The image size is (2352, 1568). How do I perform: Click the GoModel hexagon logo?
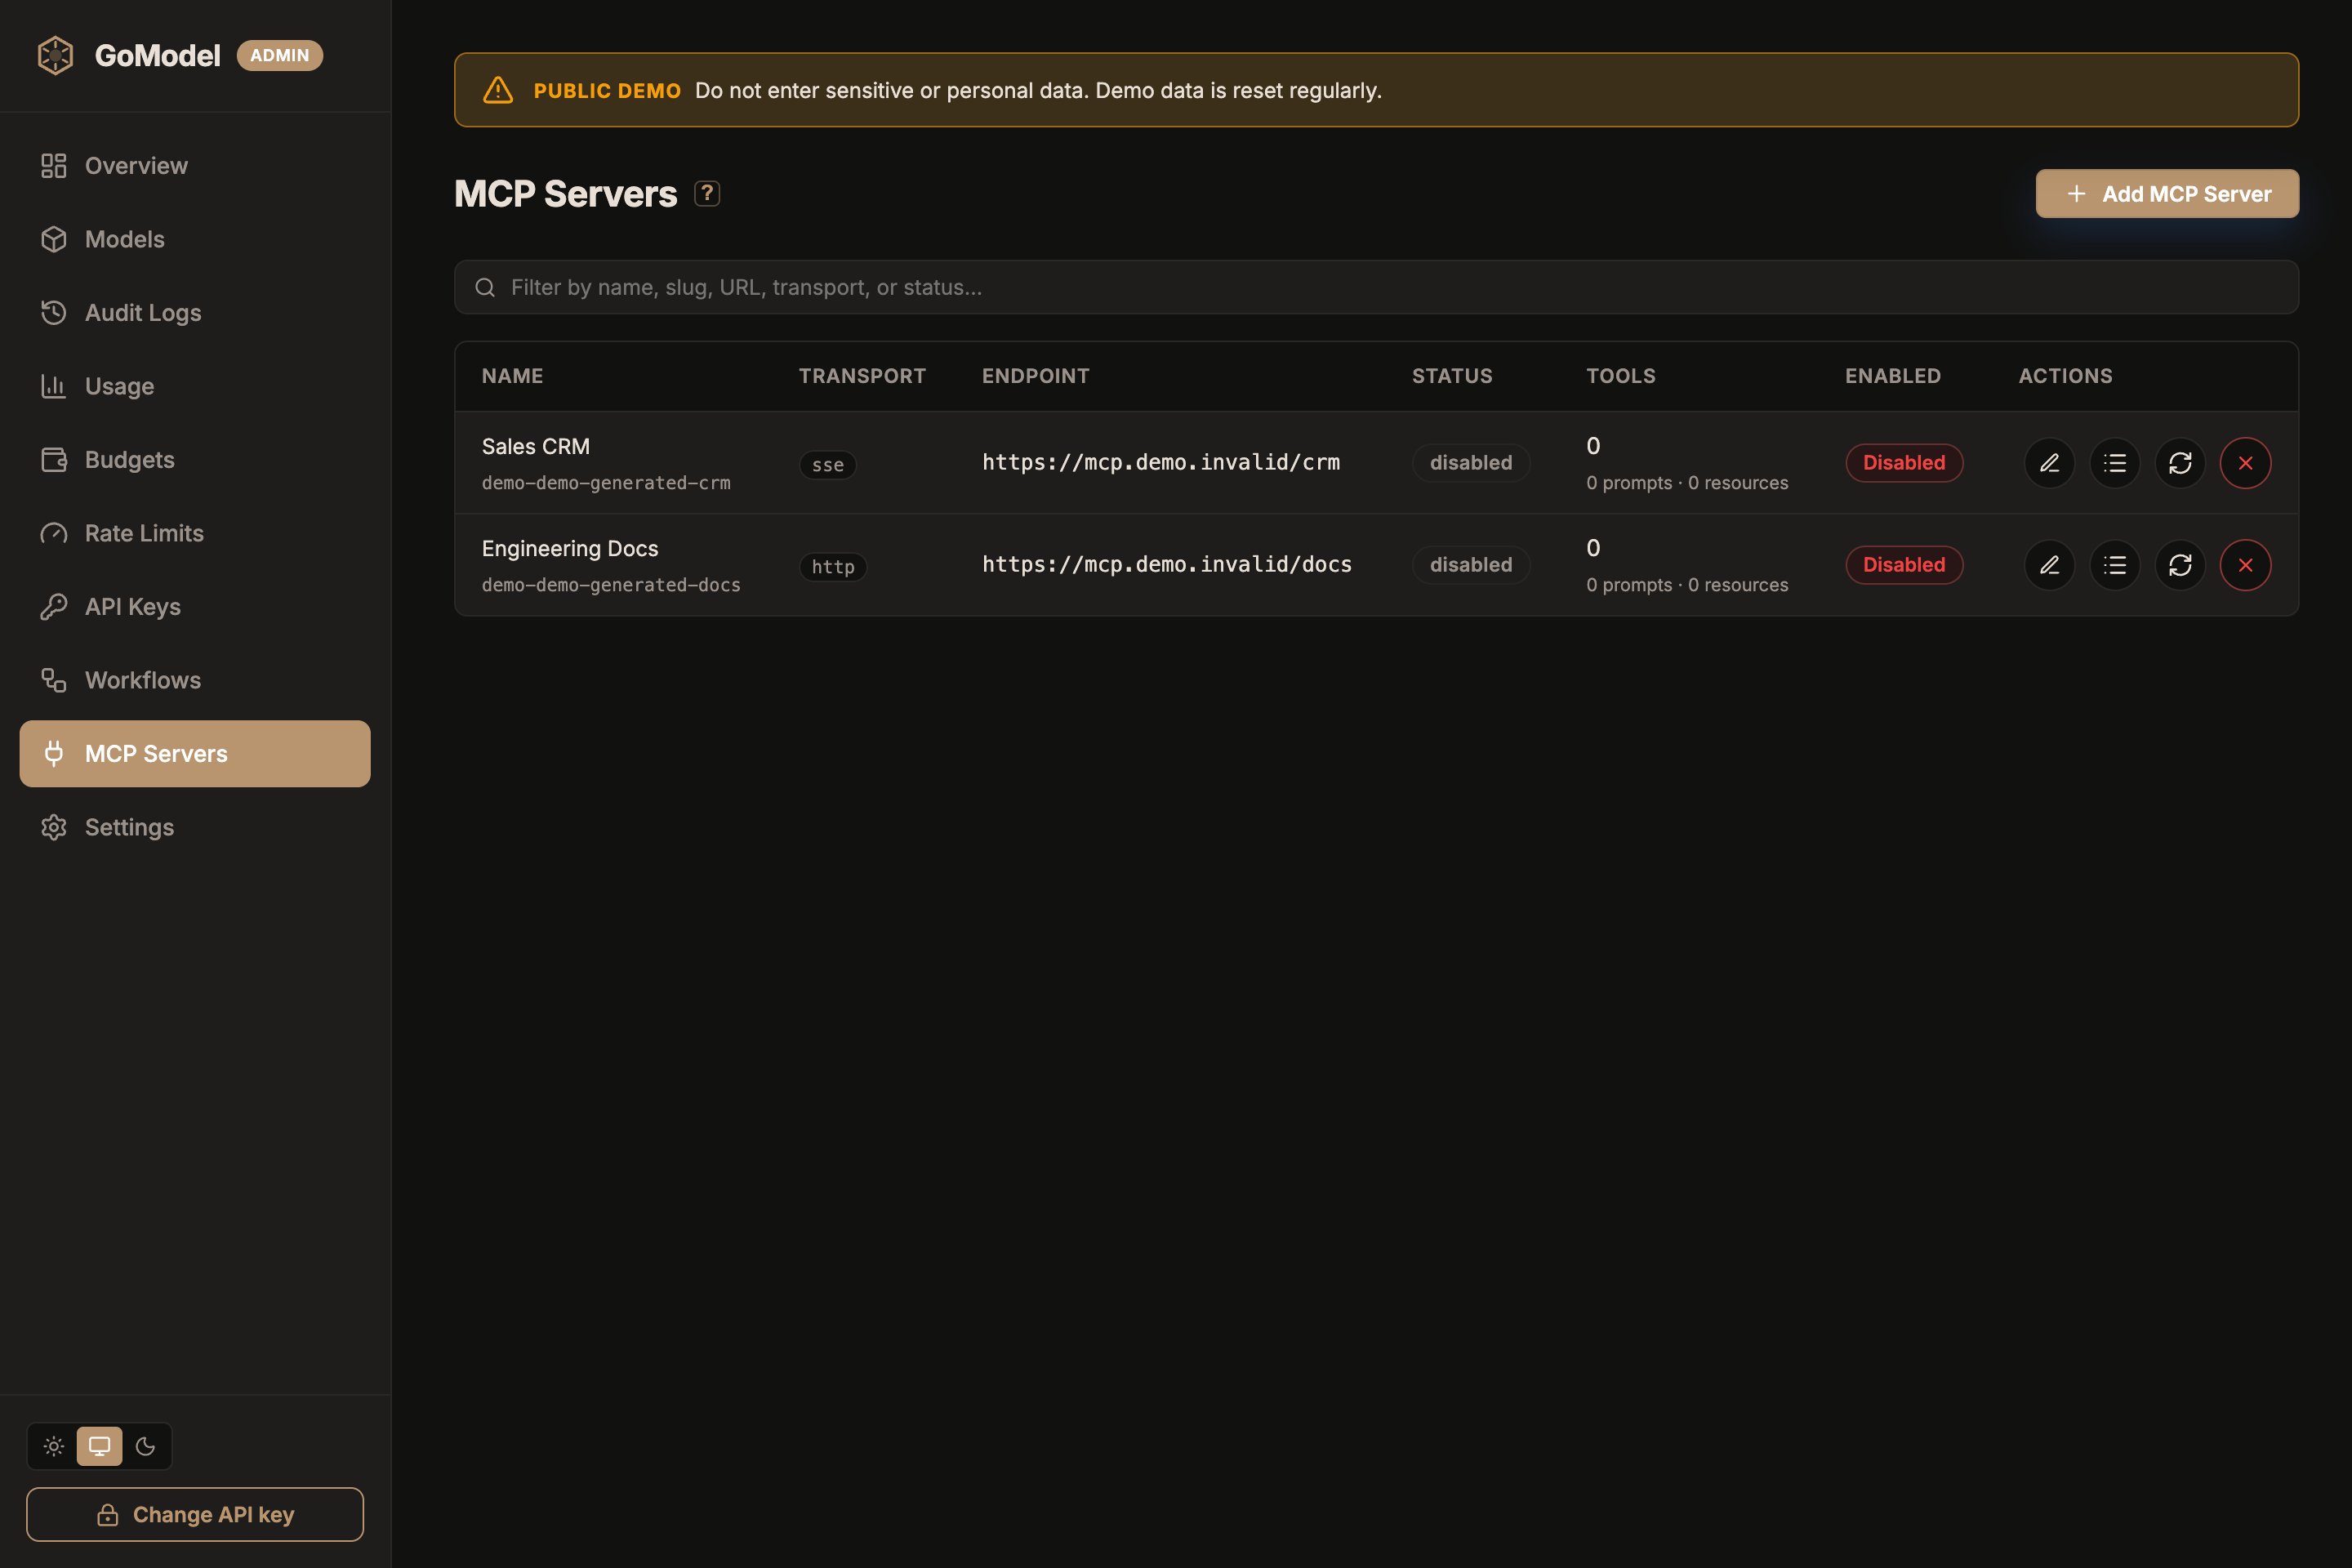point(55,55)
